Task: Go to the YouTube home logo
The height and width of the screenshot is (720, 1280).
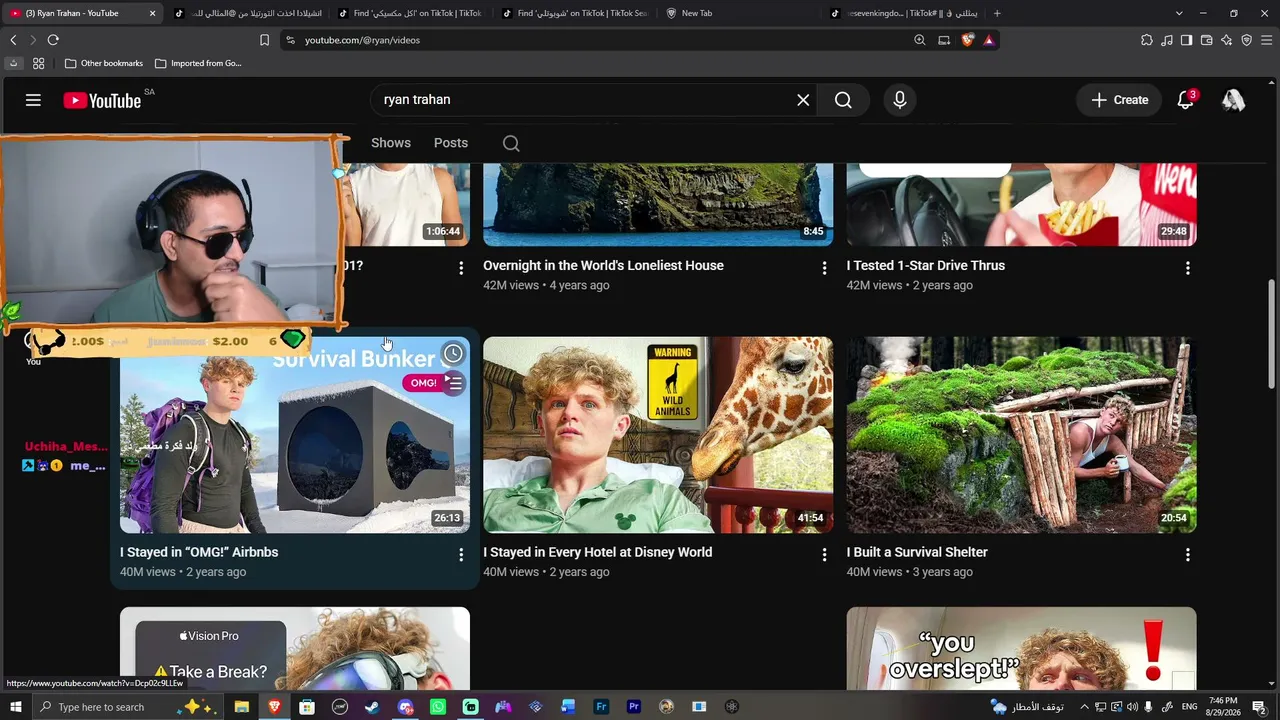Action: pyautogui.click(x=102, y=100)
